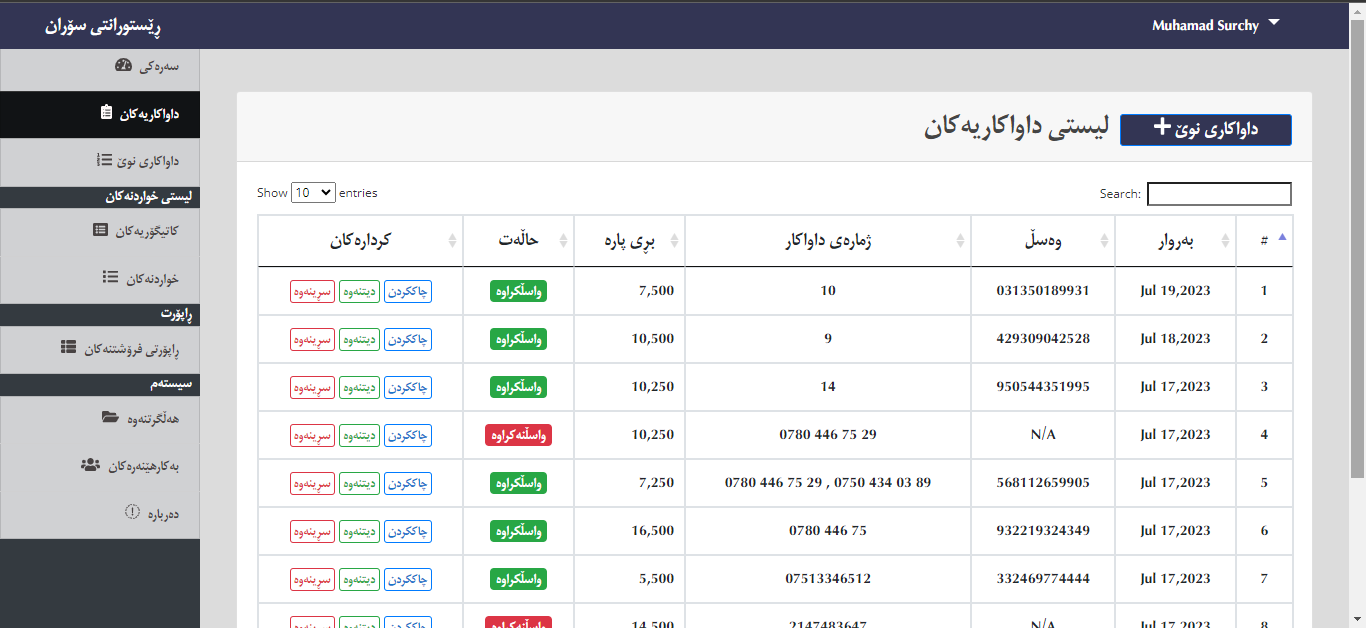Click سڕینەوە delete button for row 7

click(312, 579)
